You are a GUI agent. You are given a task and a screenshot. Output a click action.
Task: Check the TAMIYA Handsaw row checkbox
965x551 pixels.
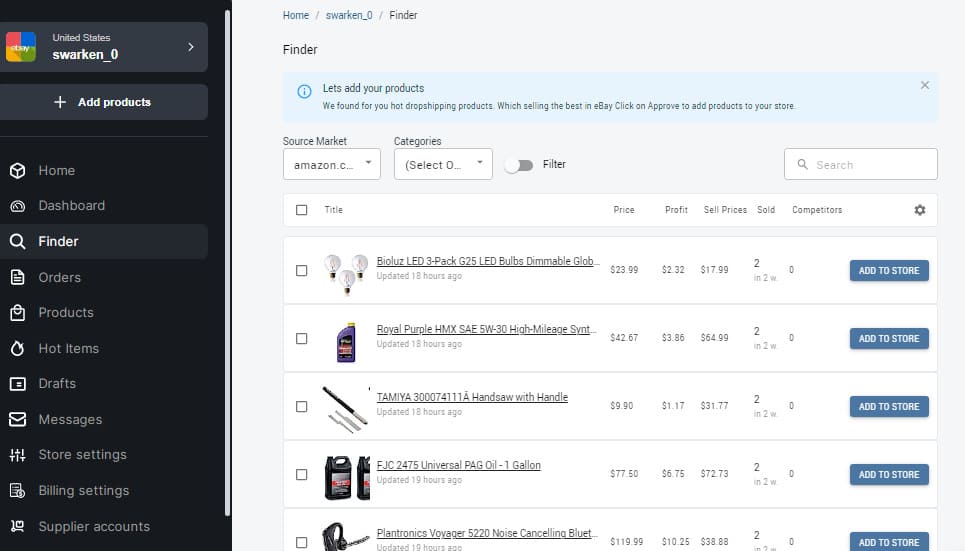(x=302, y=406)
